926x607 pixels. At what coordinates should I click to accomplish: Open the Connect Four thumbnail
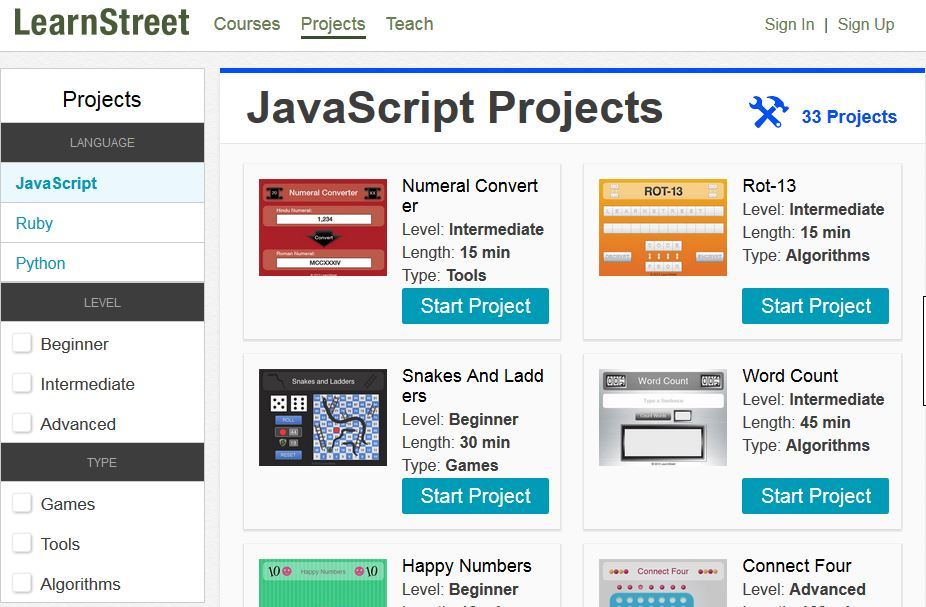coord(663,583)
